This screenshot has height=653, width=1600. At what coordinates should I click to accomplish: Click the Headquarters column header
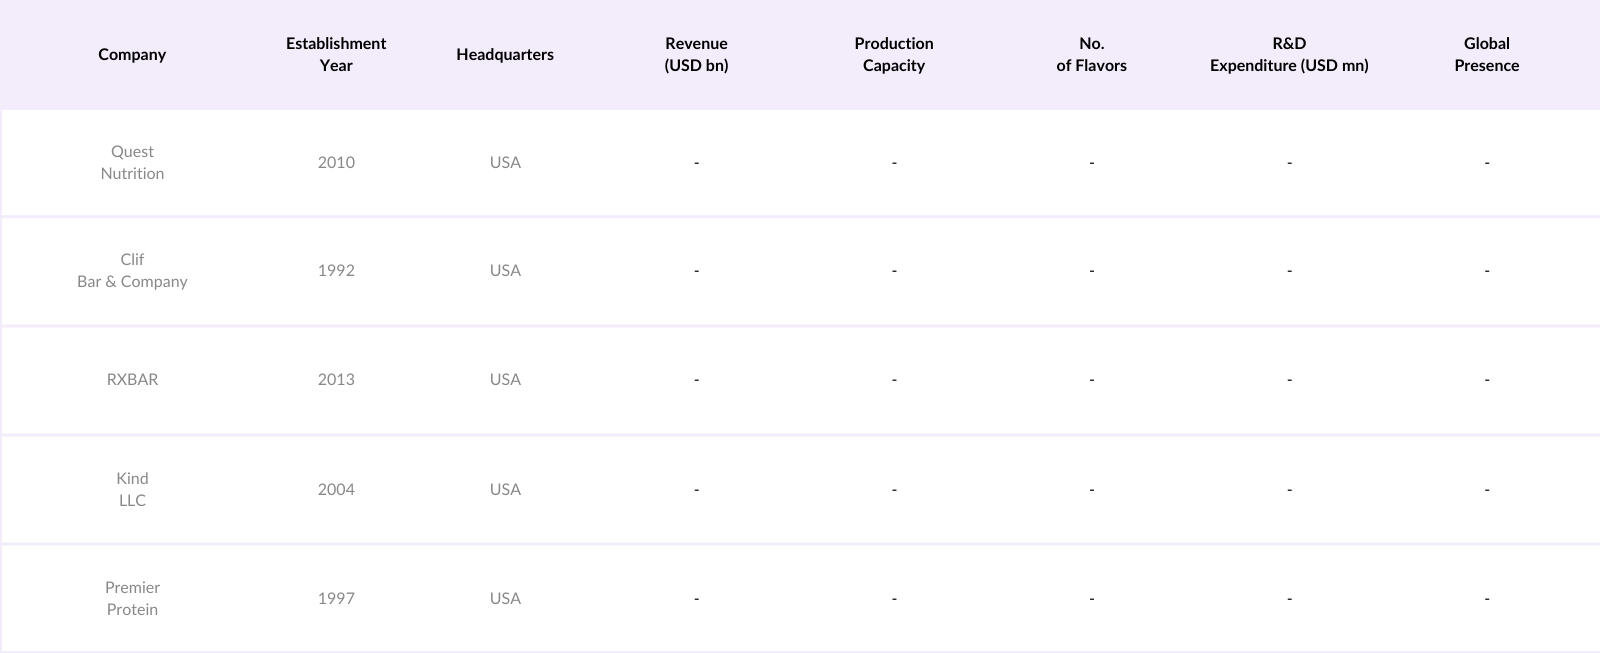pyautogui.click(x=505, y=54)
